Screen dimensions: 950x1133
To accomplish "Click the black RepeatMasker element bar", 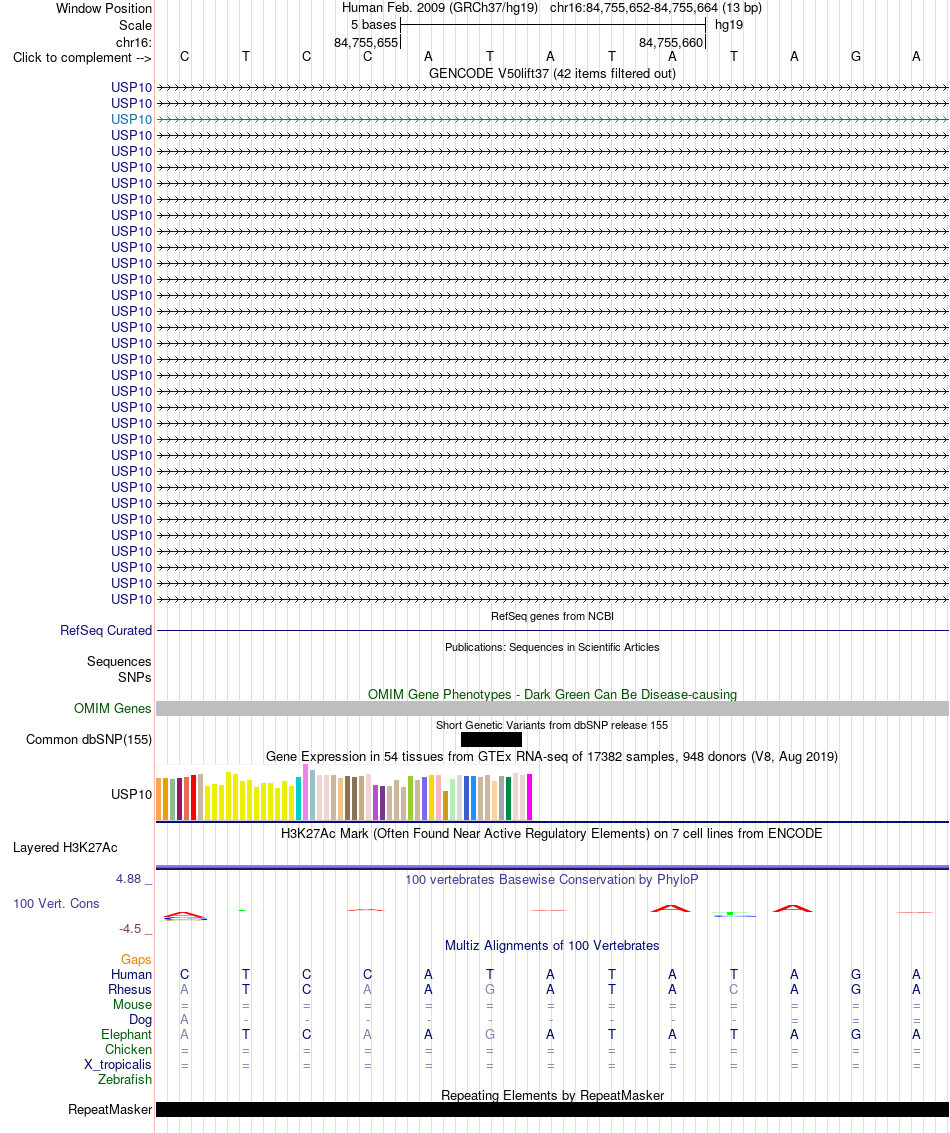I will [x=552, y=1109].
